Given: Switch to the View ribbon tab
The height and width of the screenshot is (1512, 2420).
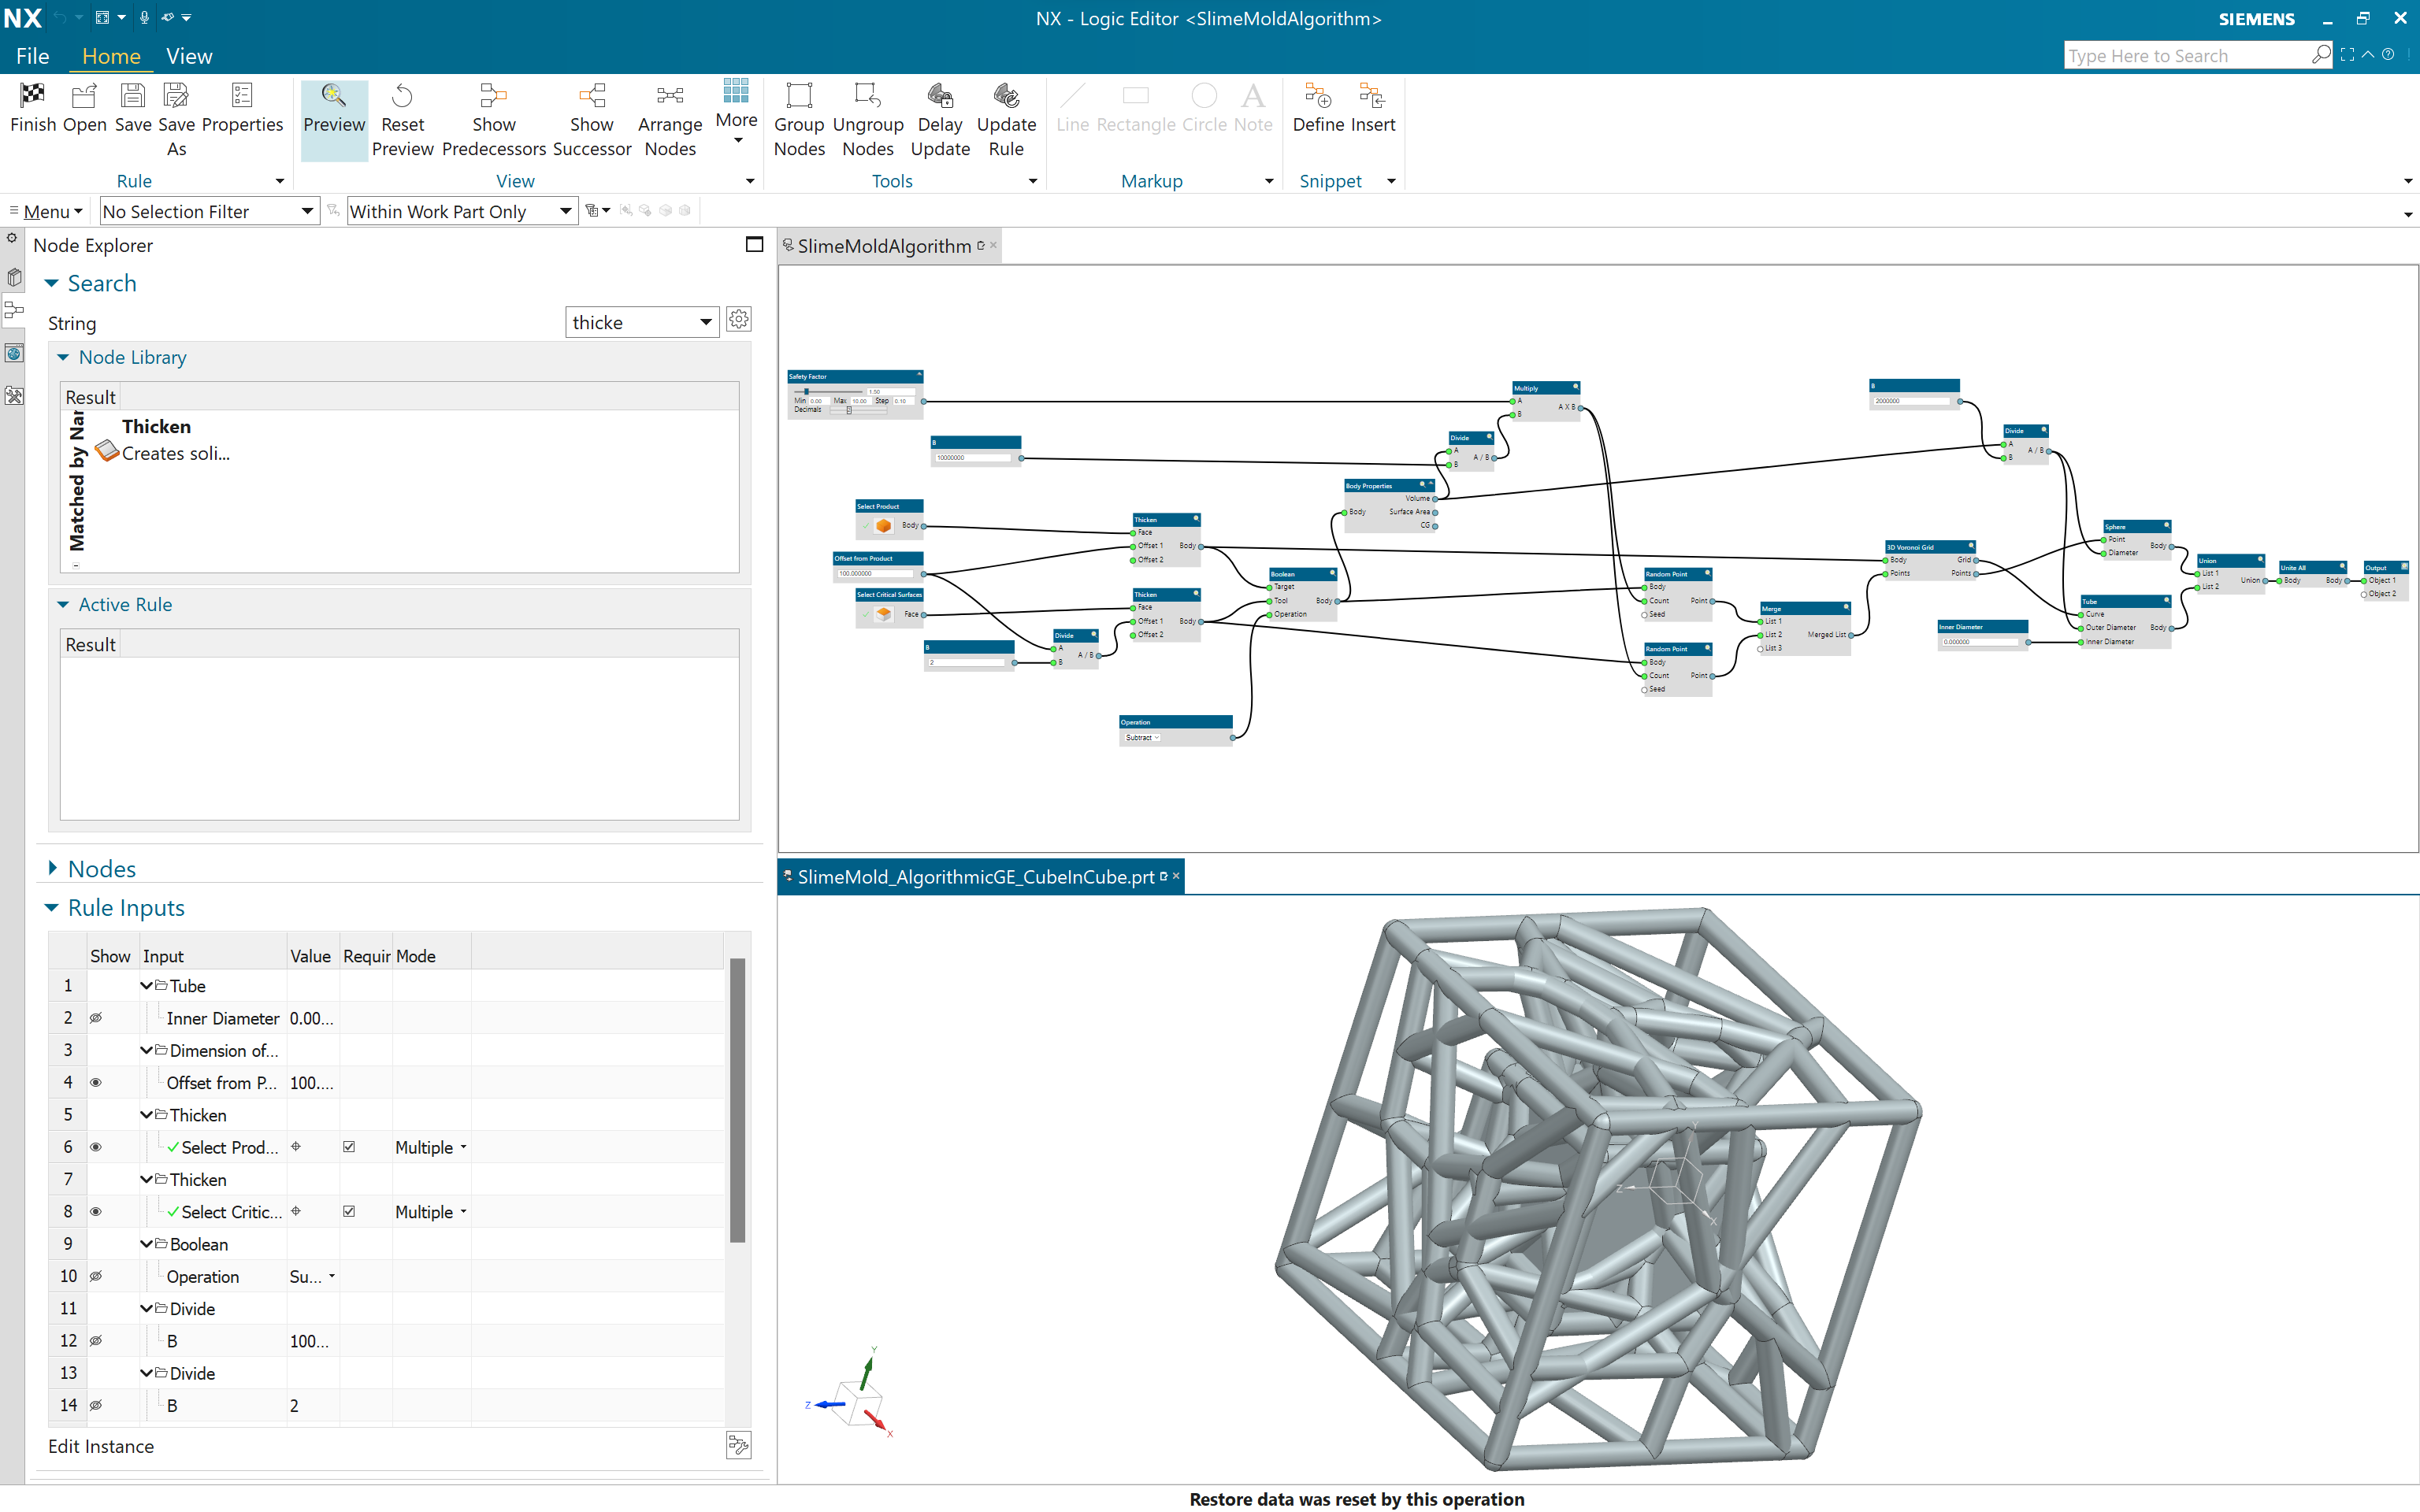Looking at the screenshot, I should click(x=189, y=56).
